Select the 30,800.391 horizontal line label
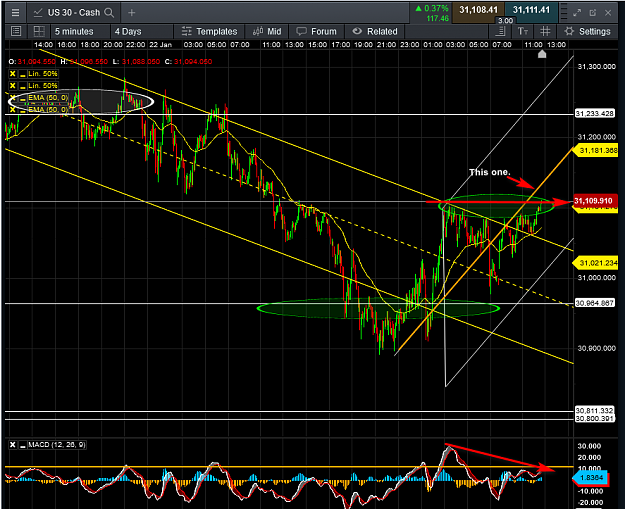 point(594,419)
